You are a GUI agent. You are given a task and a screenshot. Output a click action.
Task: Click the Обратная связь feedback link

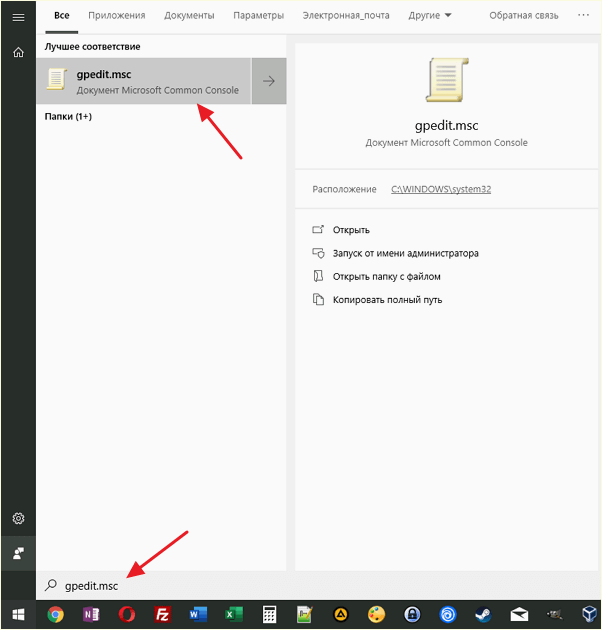tap(524, 16)
